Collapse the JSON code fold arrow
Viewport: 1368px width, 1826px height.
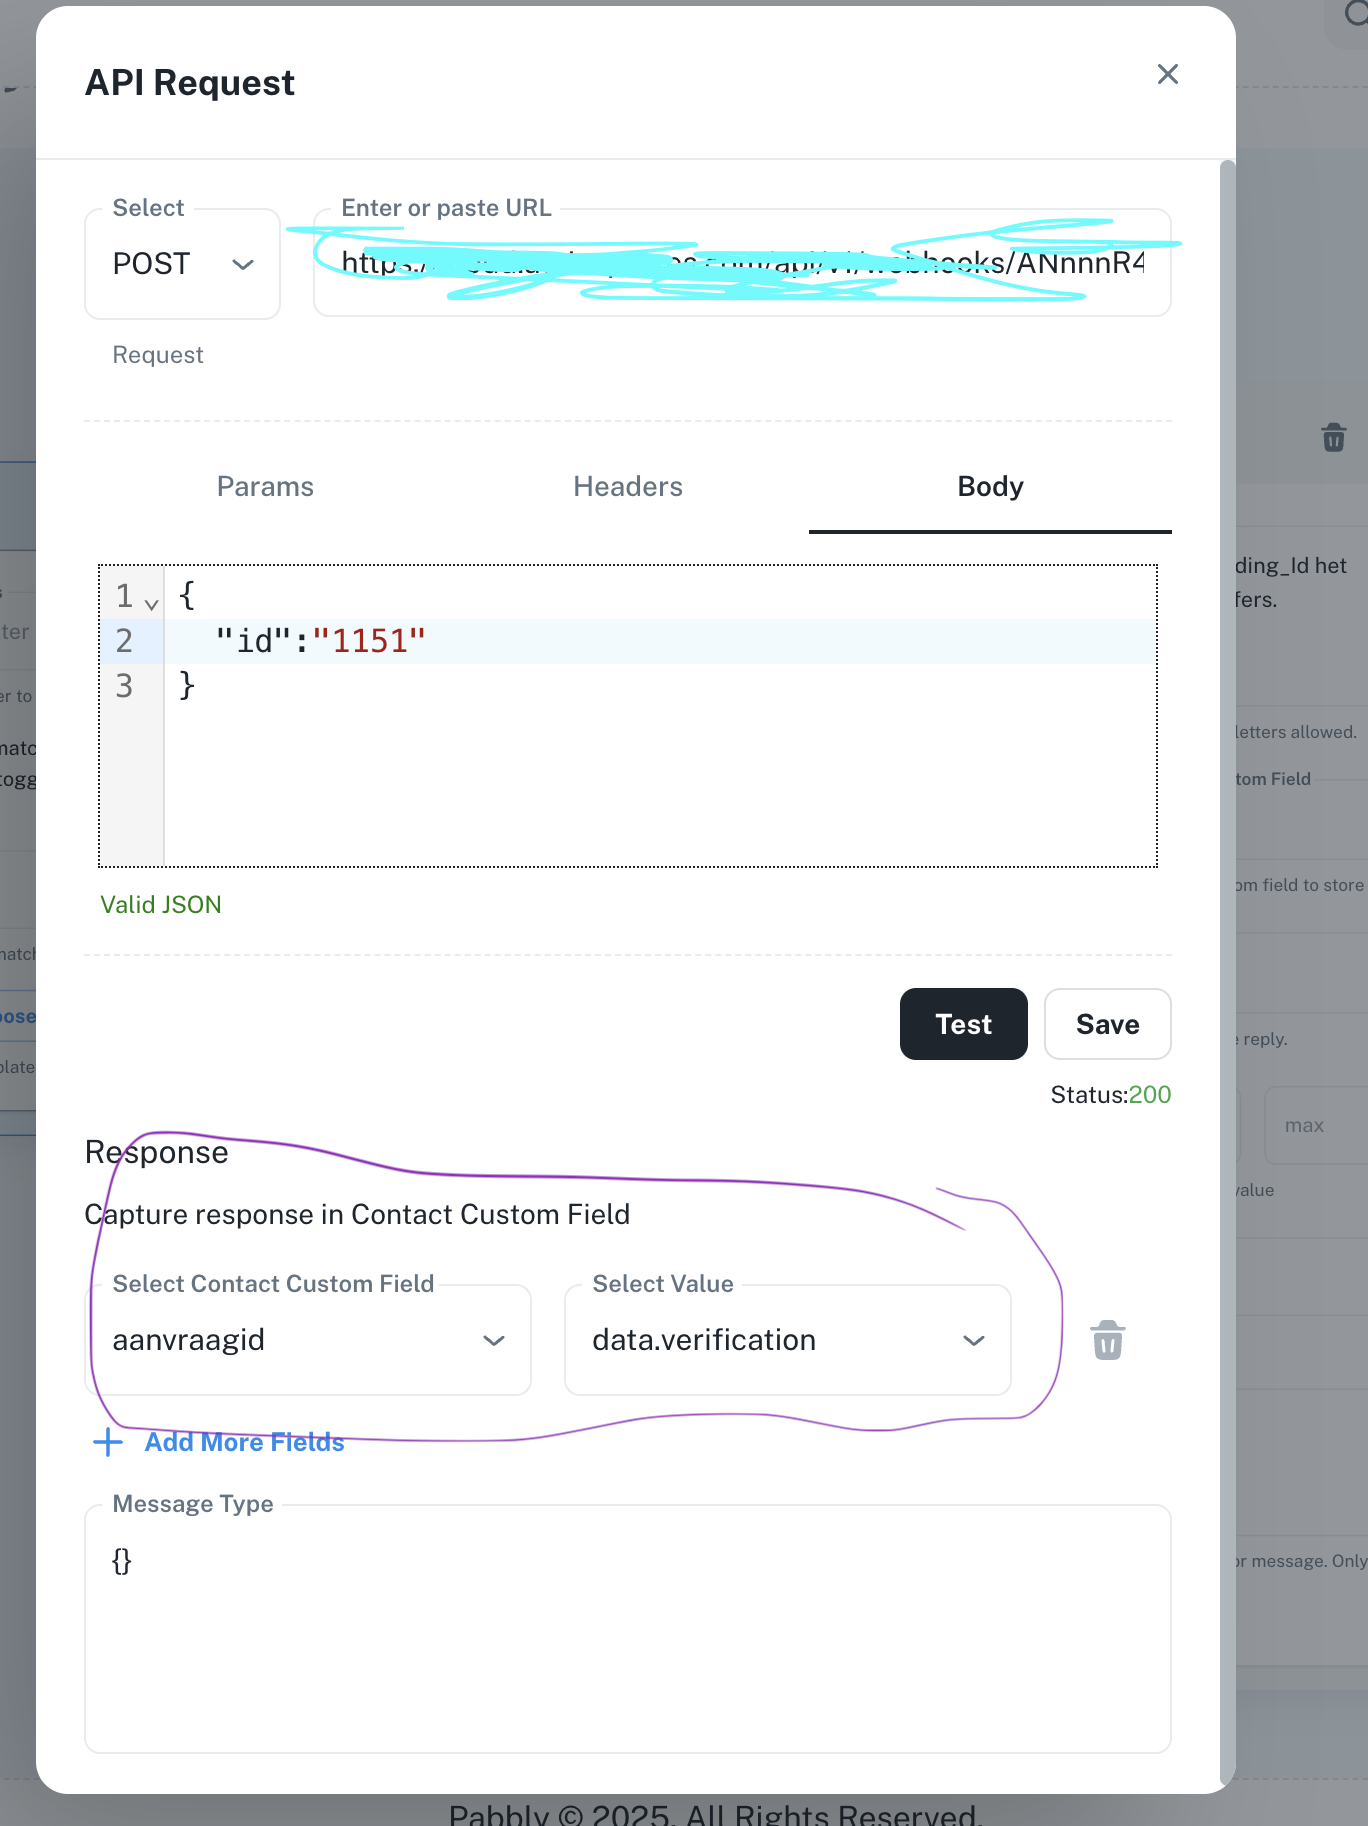151,604
